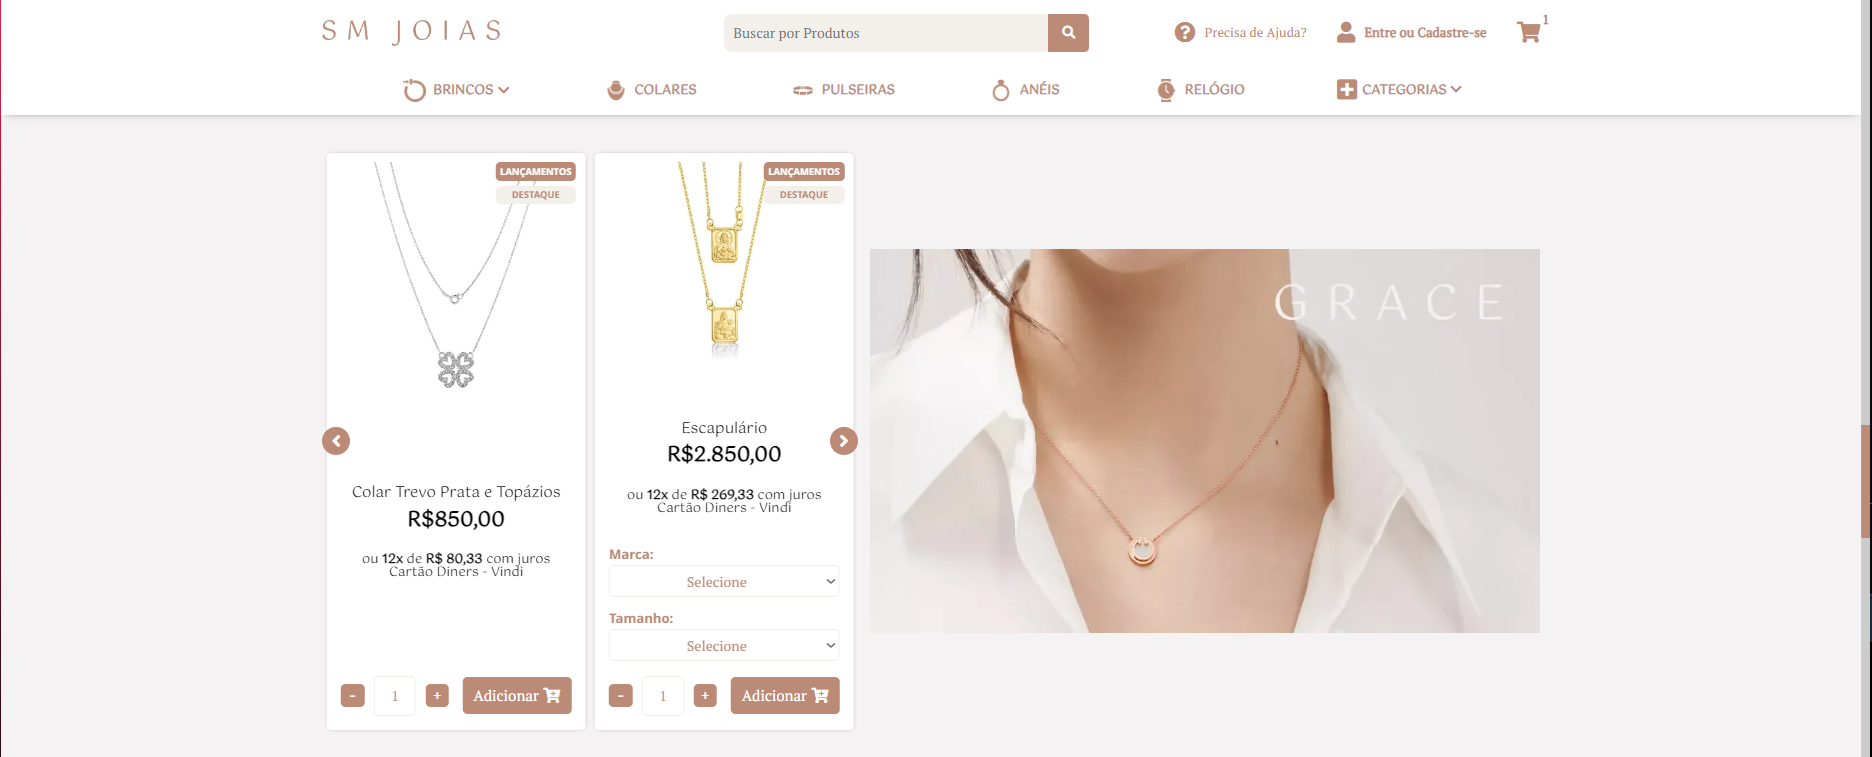Click the help question mark icon
Image resolution: width=1872 pixels, height=757 pixels.
(1185, 33)
